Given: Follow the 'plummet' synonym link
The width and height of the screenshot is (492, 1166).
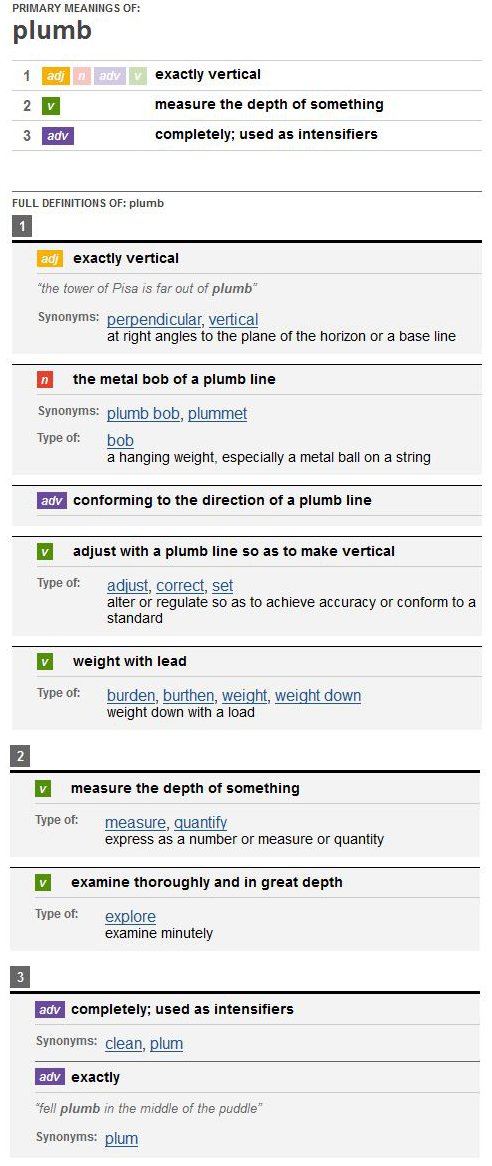Looking at the screenshot, I should tap(217, 413).
